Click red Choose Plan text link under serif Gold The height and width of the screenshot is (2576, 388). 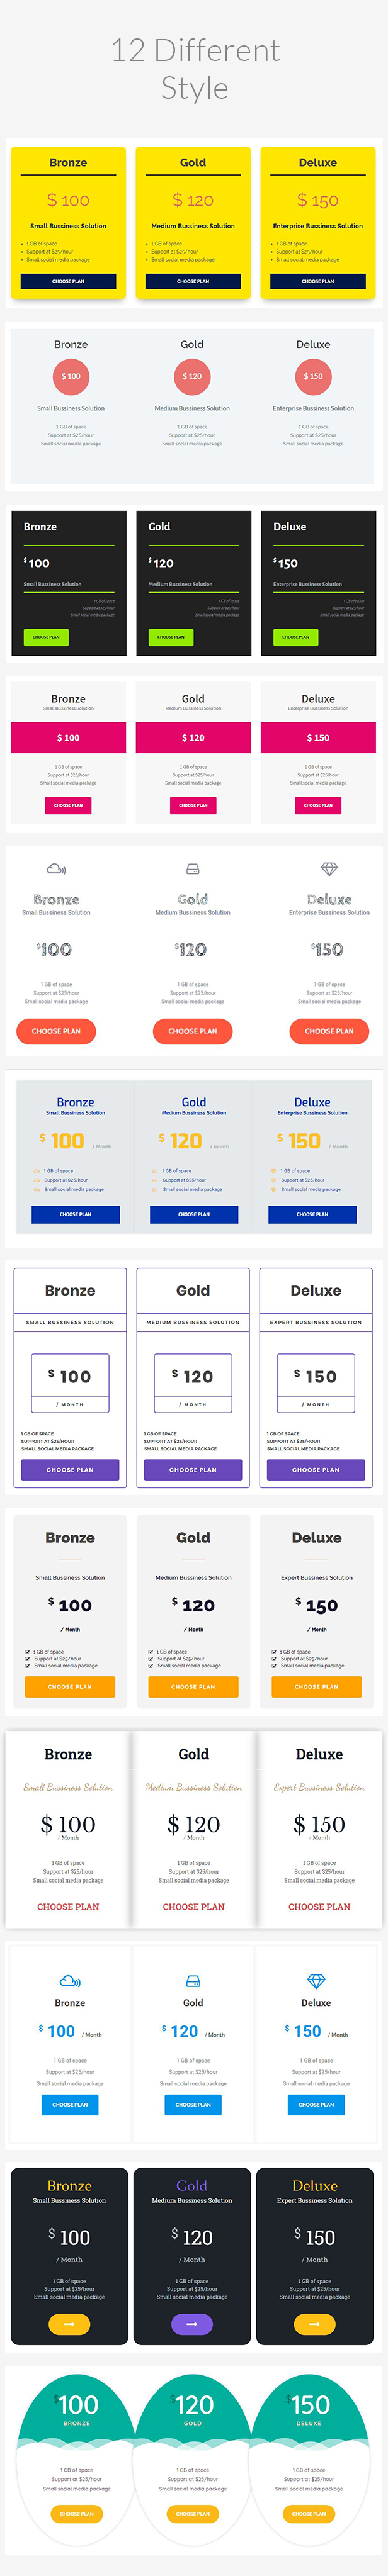(x=194, y=1906)
